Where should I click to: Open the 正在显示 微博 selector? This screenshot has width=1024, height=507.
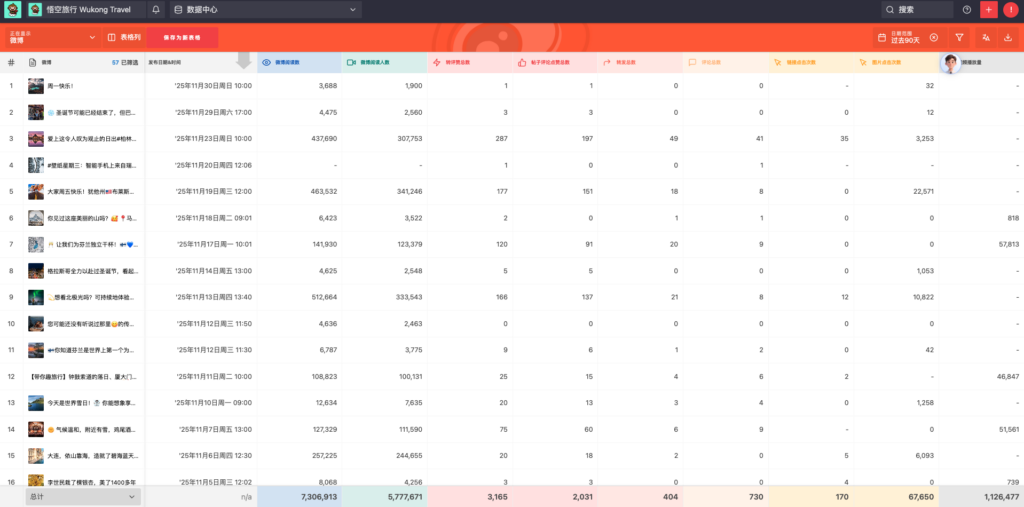(x=50, y=37)
